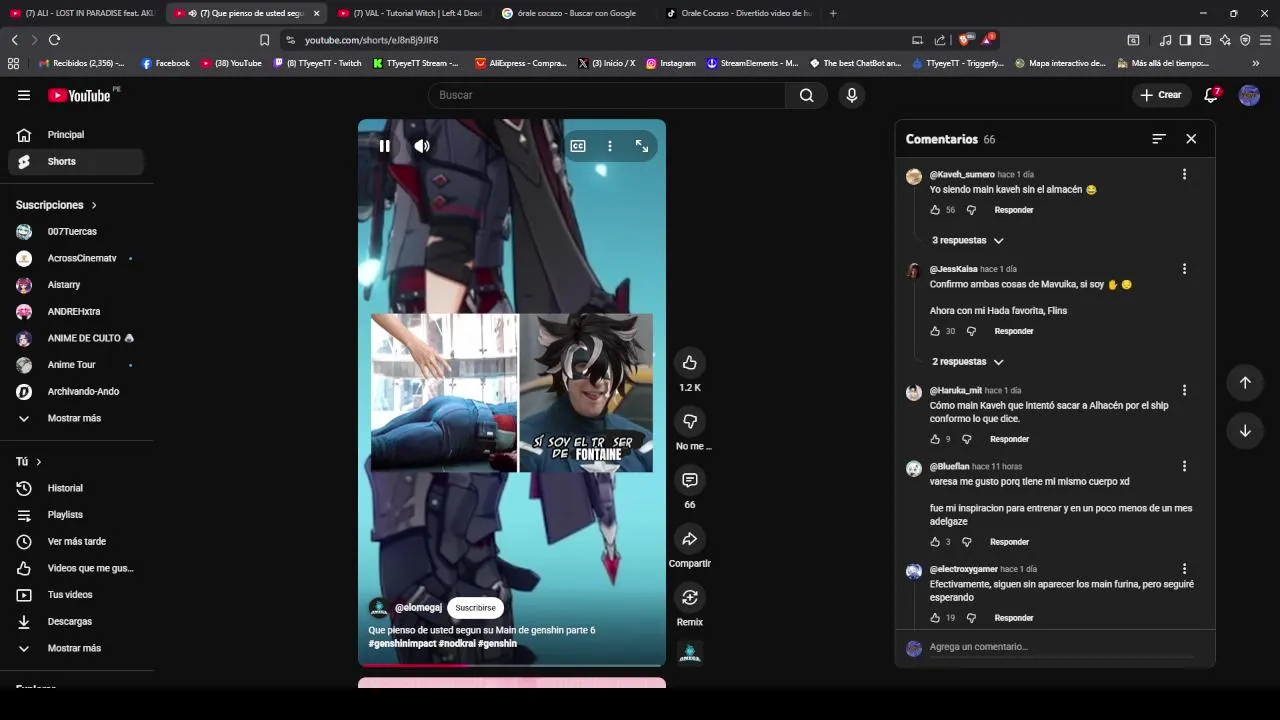Image resolution: width=1280 pixels, height=720 pixels.
Task: Click the add a comment field
Action: pyautogui.click(x=1060, y=647)
